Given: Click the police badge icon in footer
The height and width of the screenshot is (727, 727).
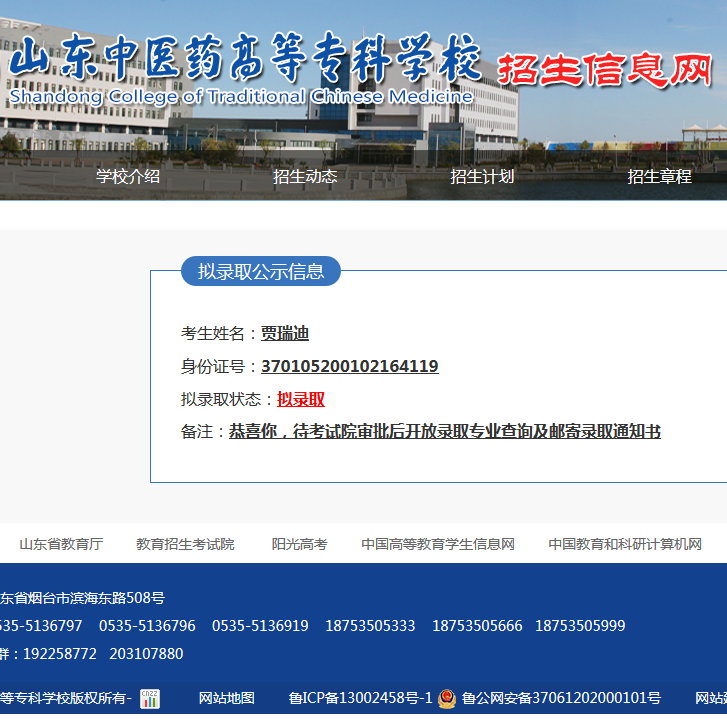Looking at the screenshot, I should click(447, 699).
